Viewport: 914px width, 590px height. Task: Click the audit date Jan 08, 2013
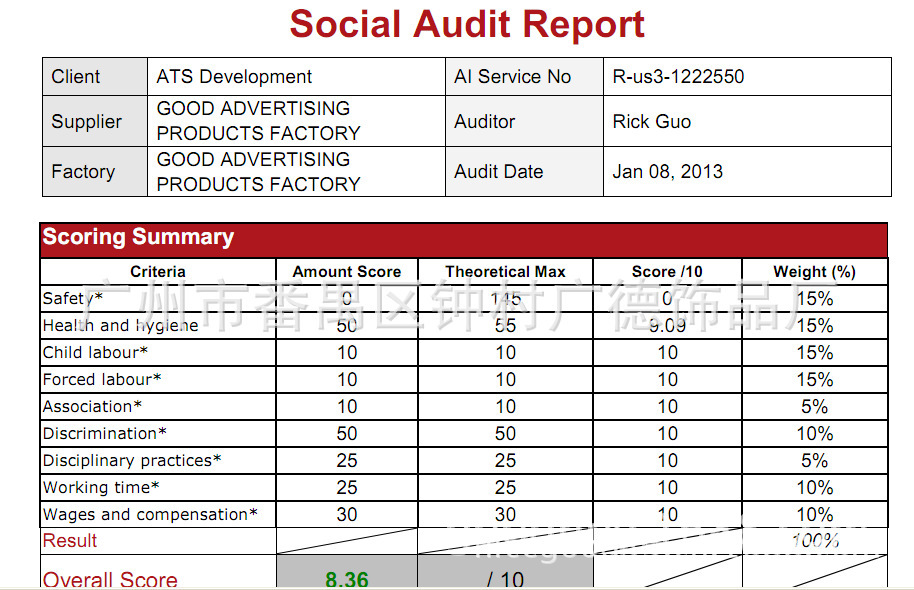pyautogui.click(x=667, y=172)
